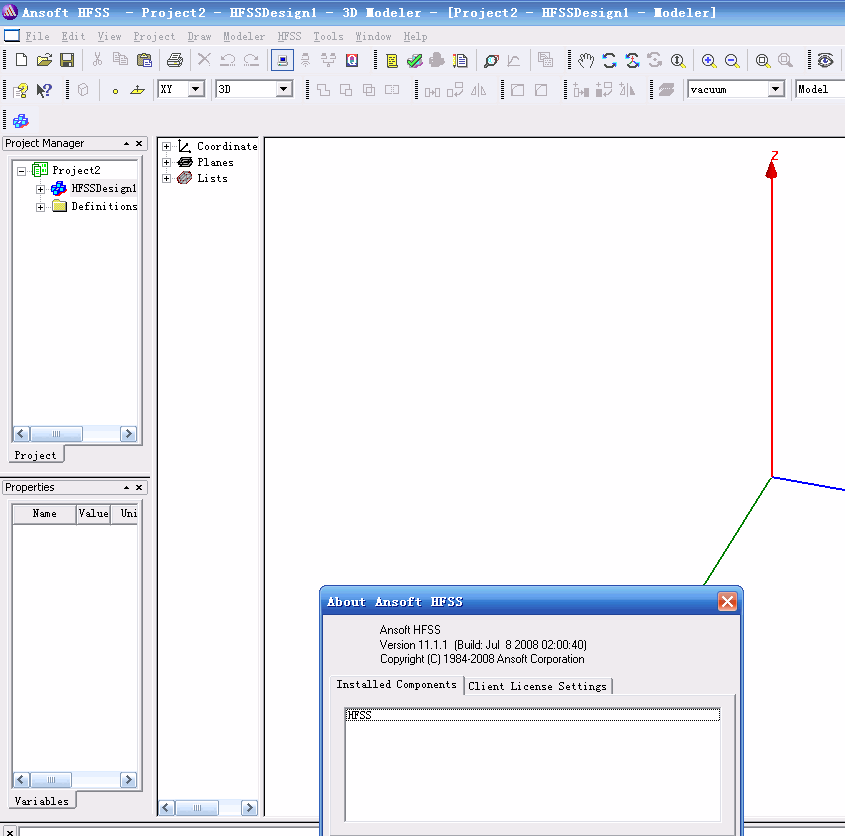This screenshot has height=836, width=845.
Task: Click the Paste clipboard icon
Action: point(144,60)
